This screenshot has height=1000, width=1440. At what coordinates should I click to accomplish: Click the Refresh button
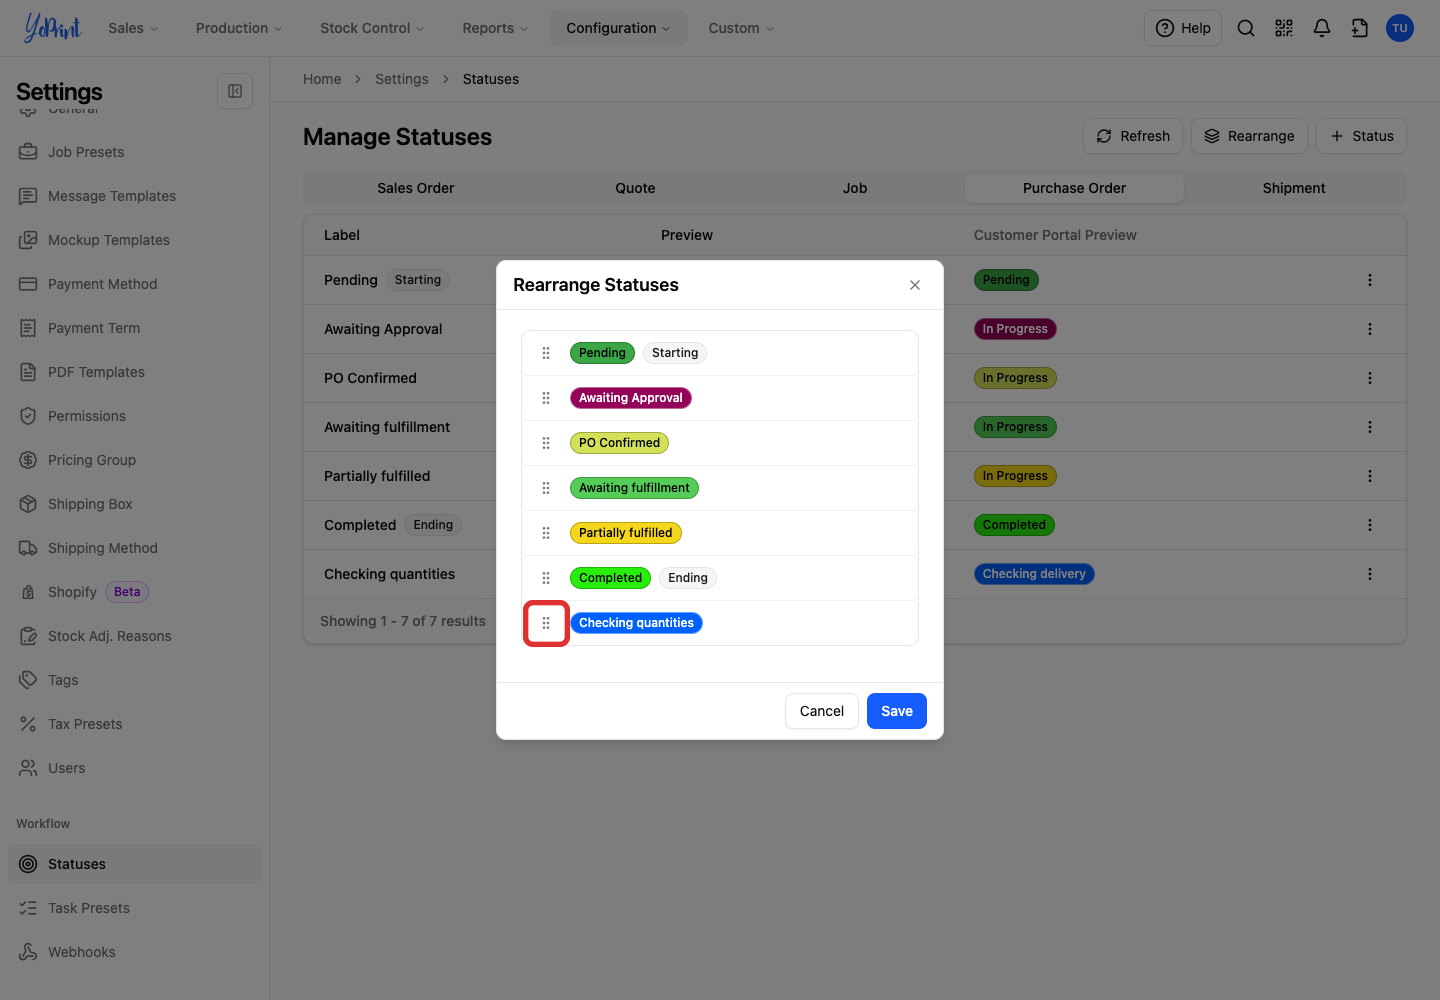pyautogui.click(x=1133, y=136)
